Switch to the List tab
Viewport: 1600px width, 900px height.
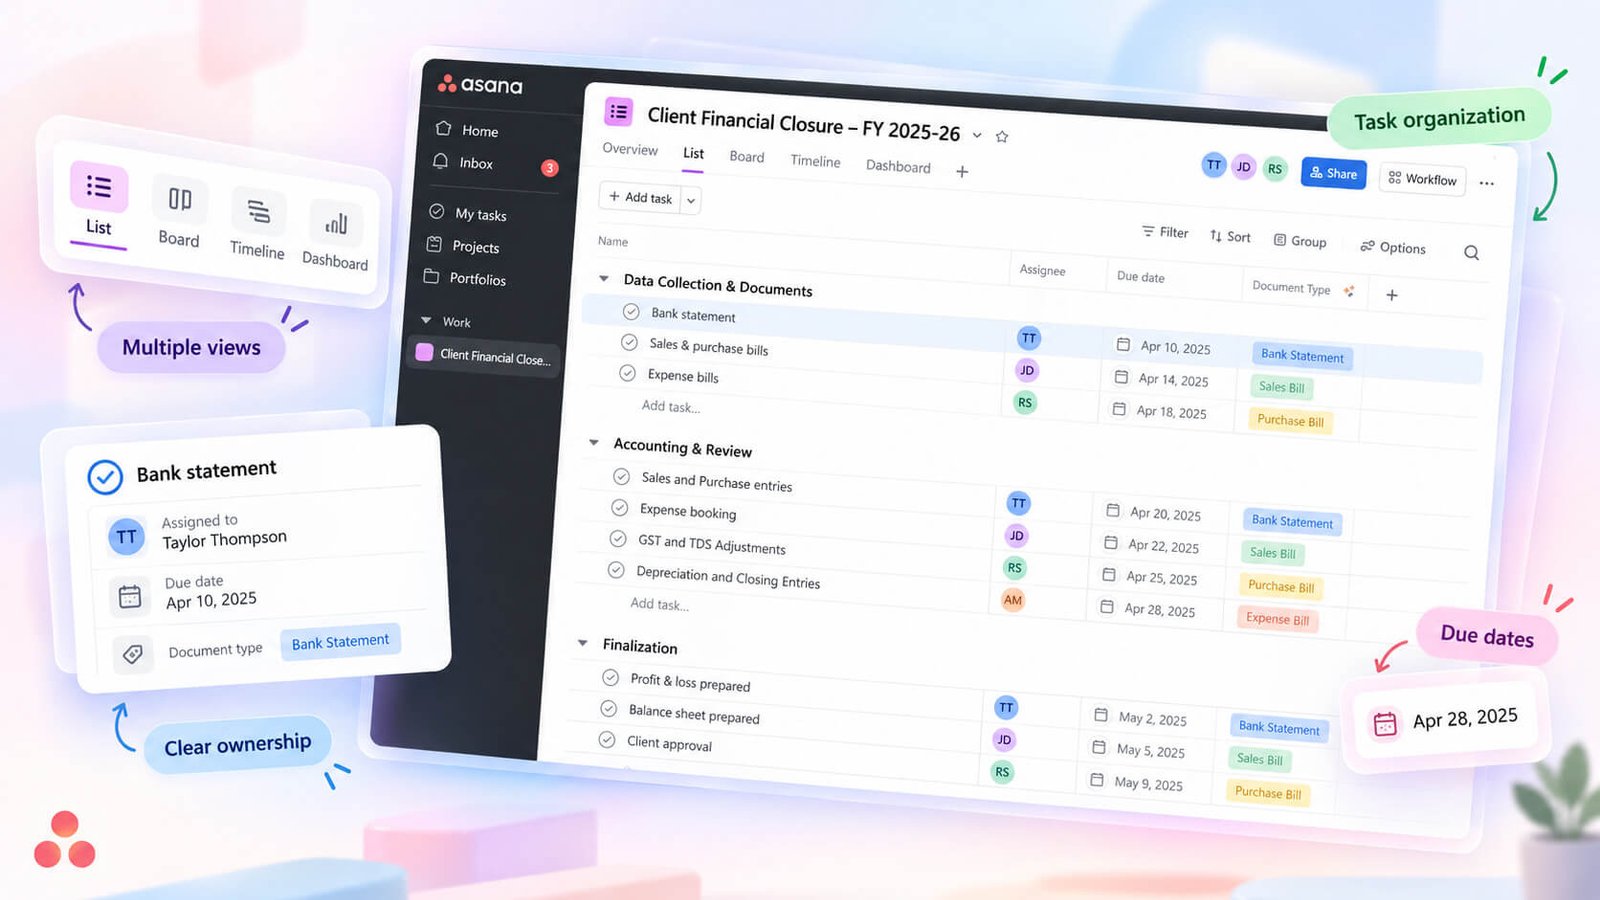pos(693,153)
